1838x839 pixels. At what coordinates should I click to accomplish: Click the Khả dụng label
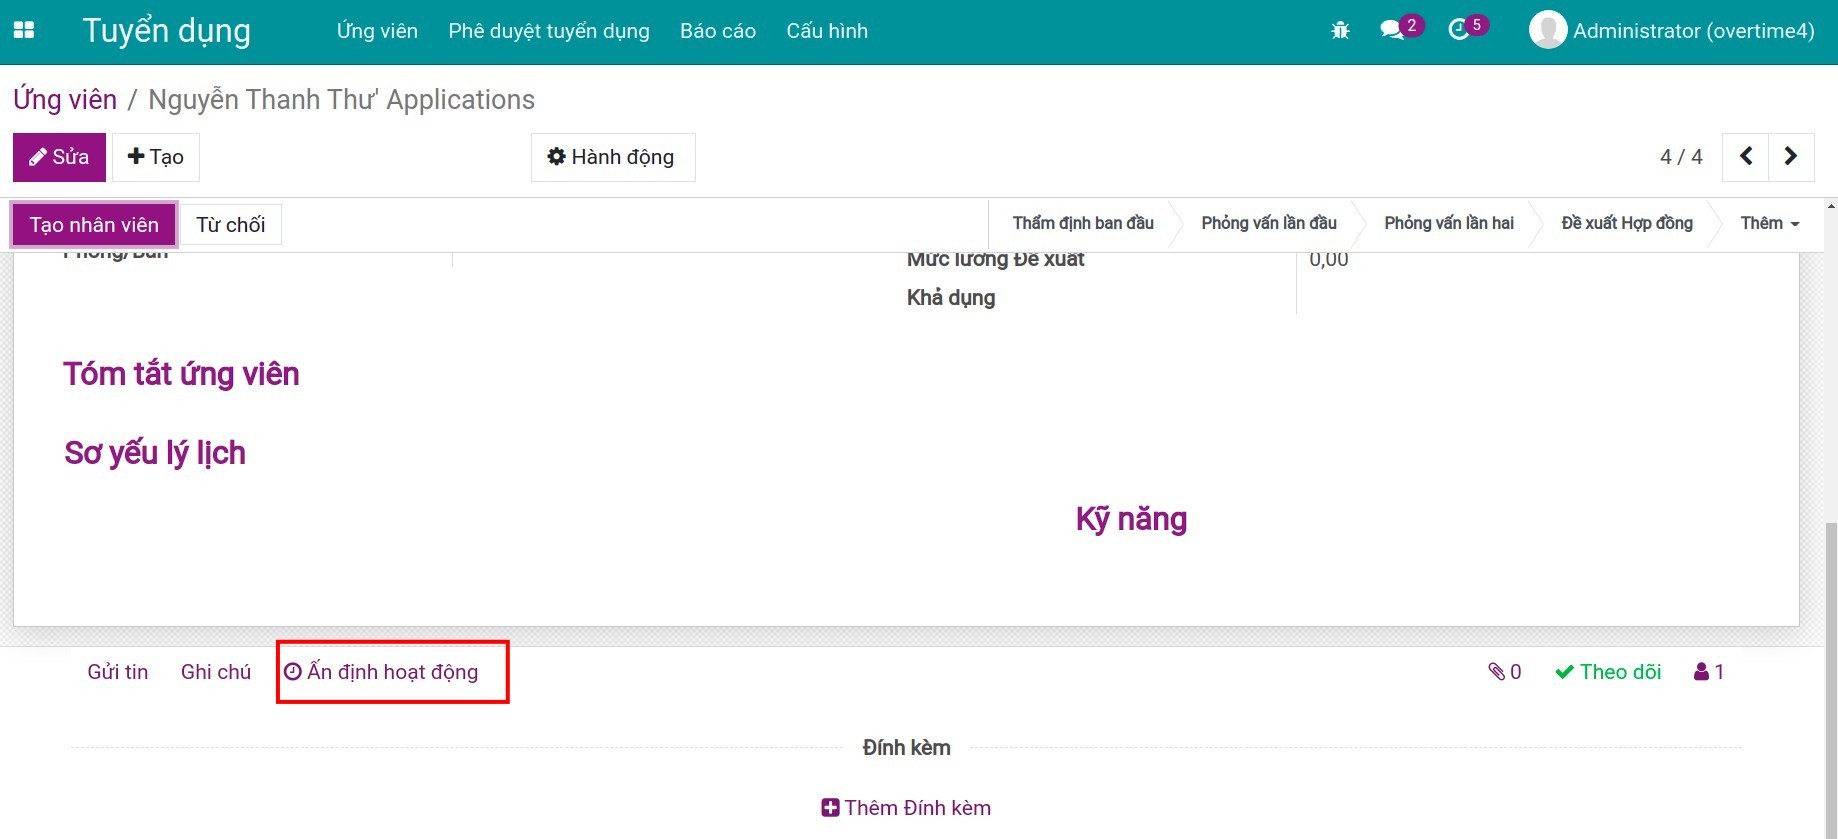951,298
